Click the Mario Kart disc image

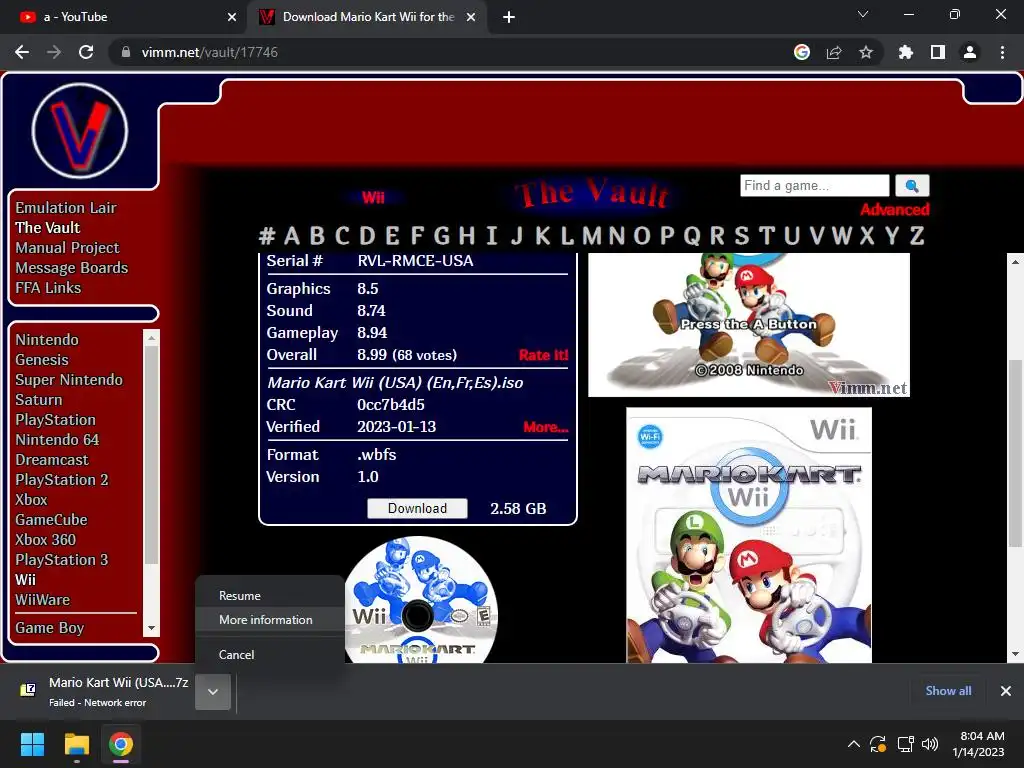421,600
